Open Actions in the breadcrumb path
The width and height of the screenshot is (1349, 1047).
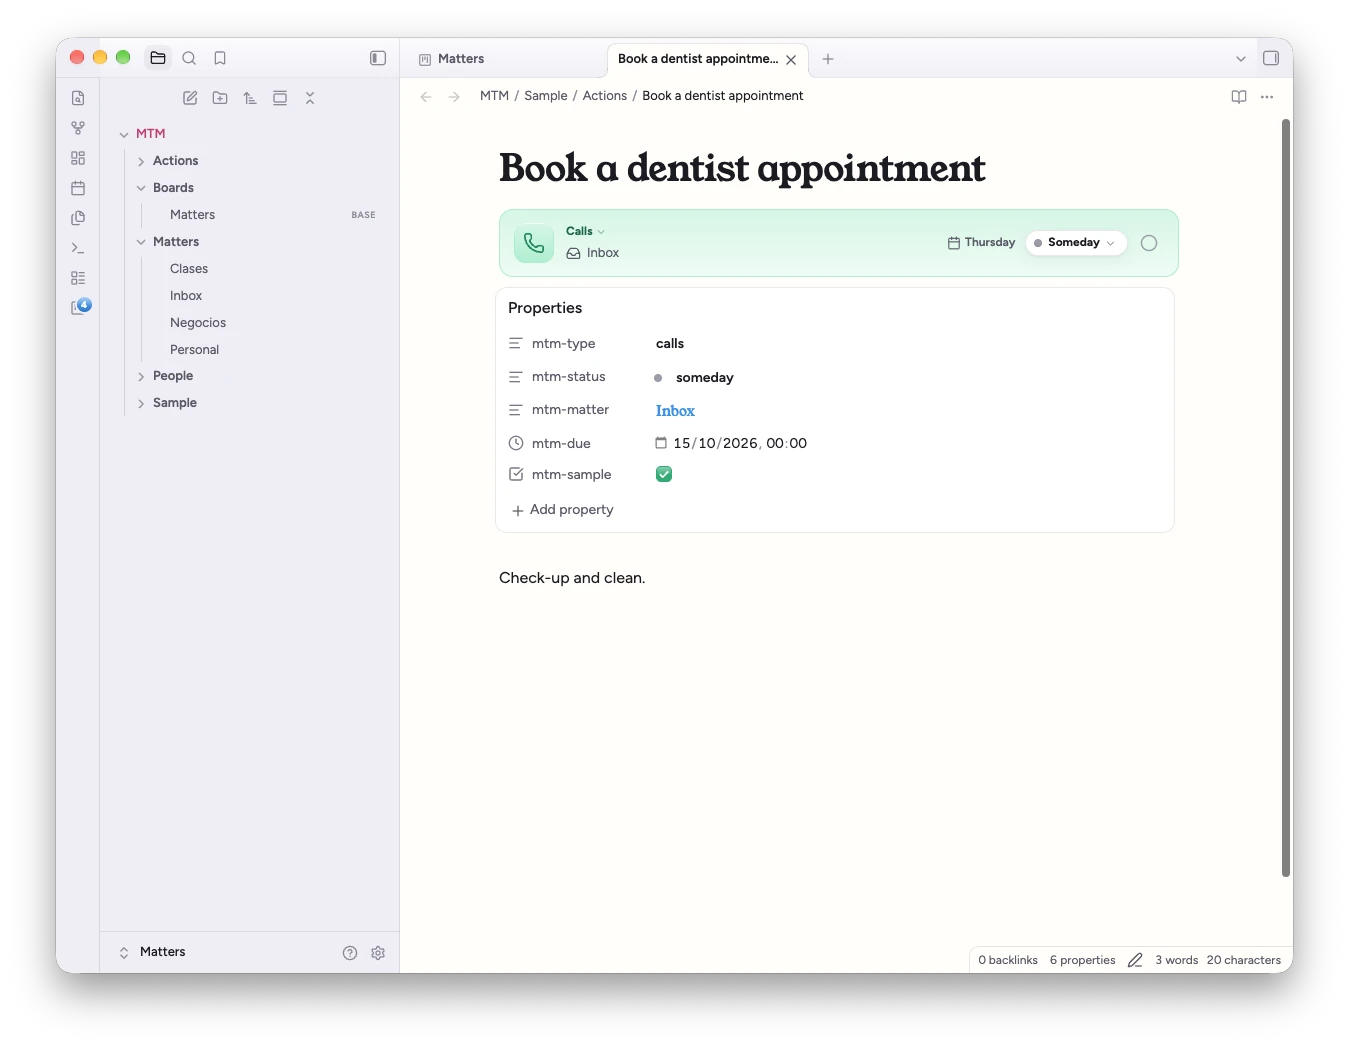pos(605,96)
